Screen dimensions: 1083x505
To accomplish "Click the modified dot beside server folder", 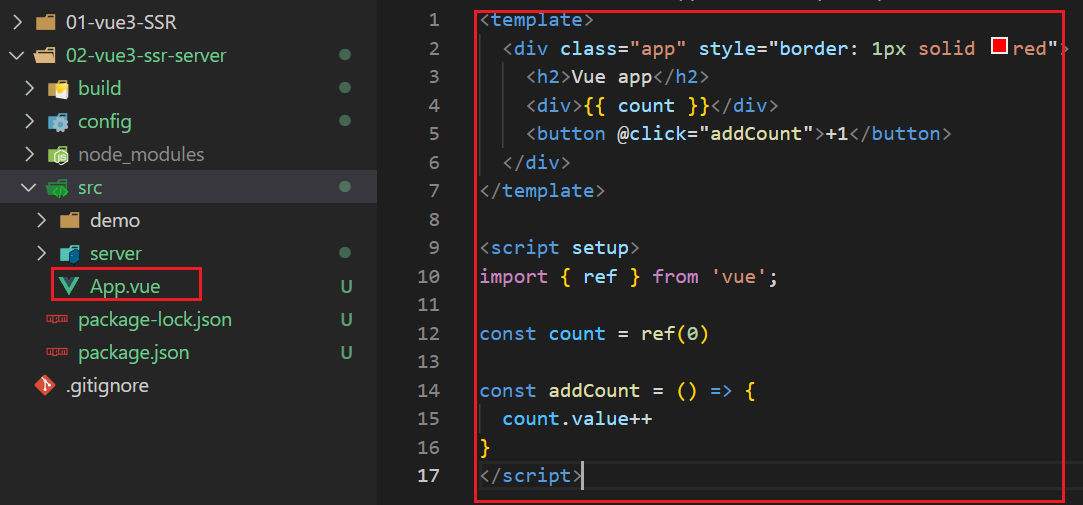I will 345,253.
